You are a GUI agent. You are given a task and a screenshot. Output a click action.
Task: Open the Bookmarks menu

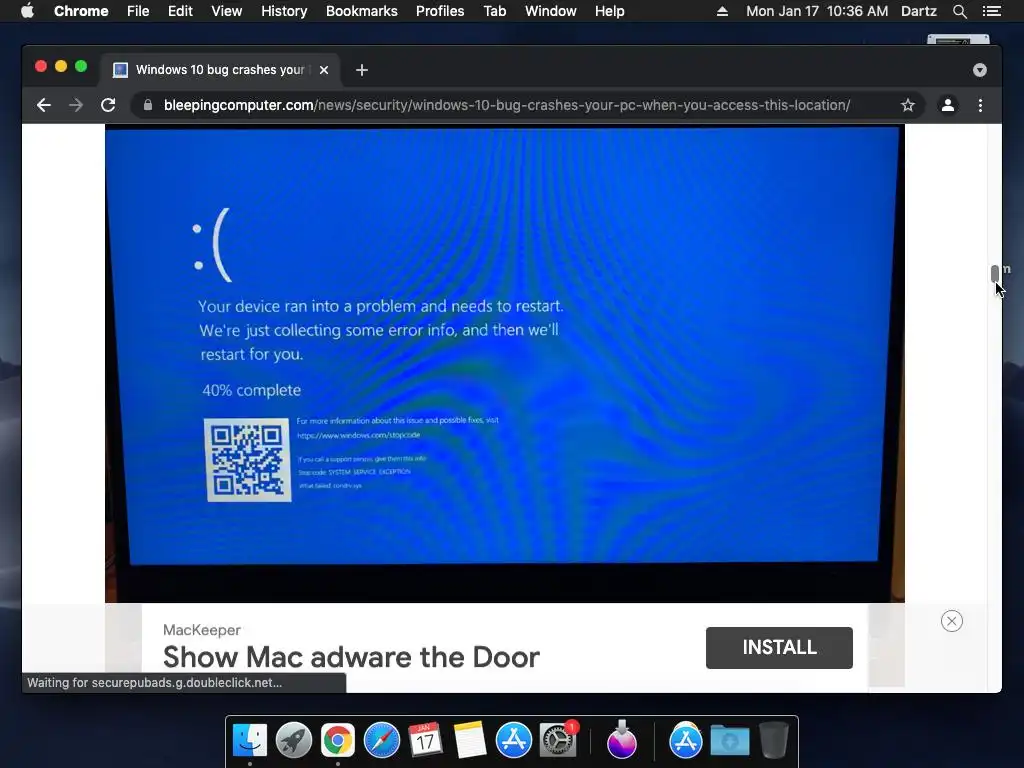coord(362,11)
